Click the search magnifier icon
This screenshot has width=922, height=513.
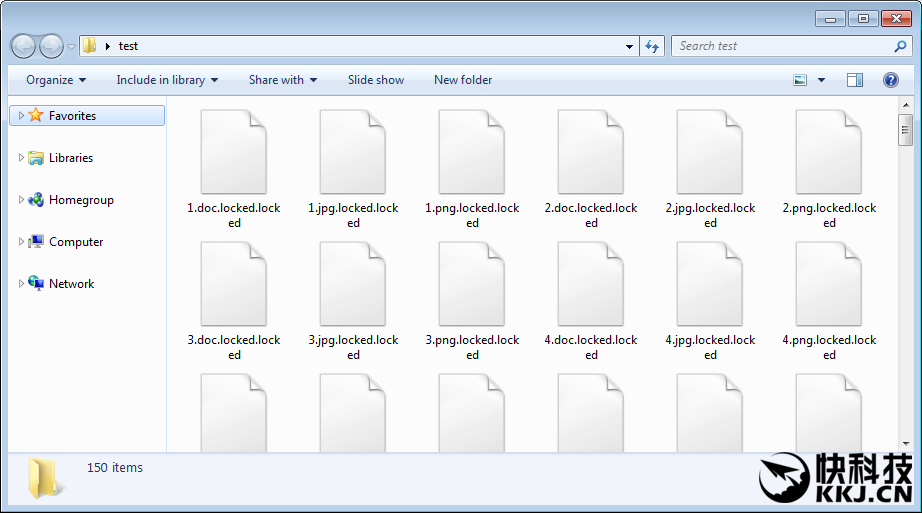pyautogui.click(x=900, y=46)
